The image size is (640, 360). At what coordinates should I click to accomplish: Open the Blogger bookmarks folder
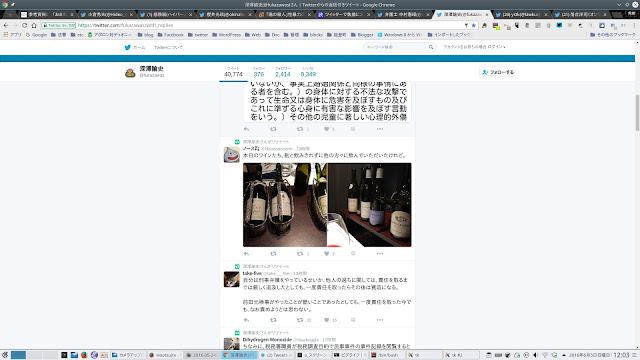362,35
